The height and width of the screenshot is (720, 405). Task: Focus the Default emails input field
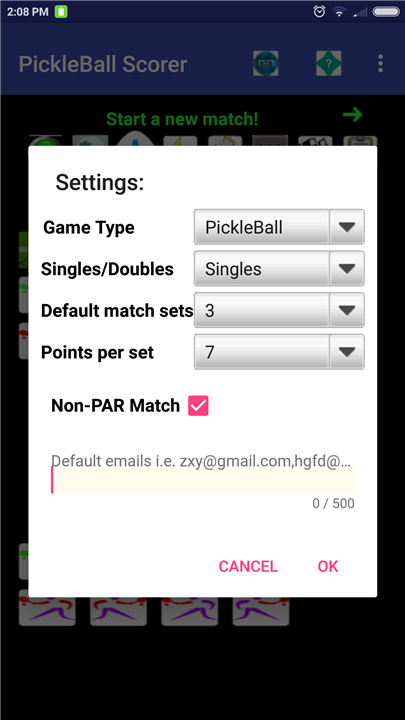(x=202, y=480)
